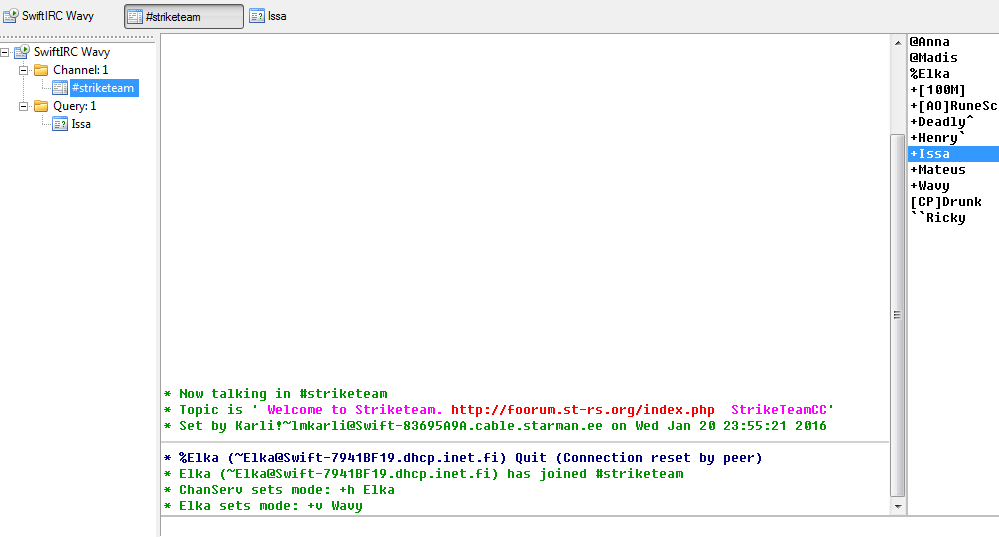Image resolution: width=999 pixels, height=537 pixels.
Task: Click 'StrikeTeamCC' text in topic
Action: (x=779, y=410)
